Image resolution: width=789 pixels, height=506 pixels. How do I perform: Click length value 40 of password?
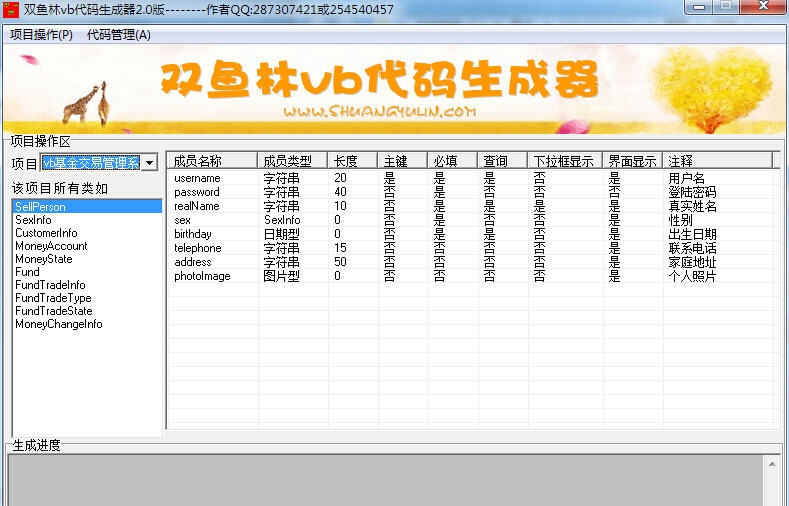pyautogui.click(x=340, y=192)
